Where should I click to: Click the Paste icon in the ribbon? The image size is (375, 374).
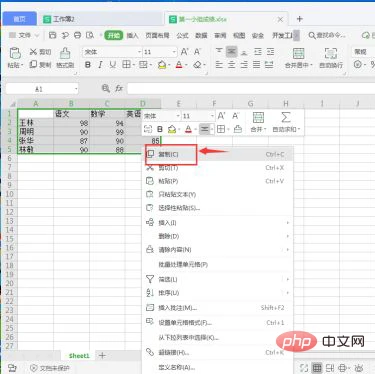point(15,53)
